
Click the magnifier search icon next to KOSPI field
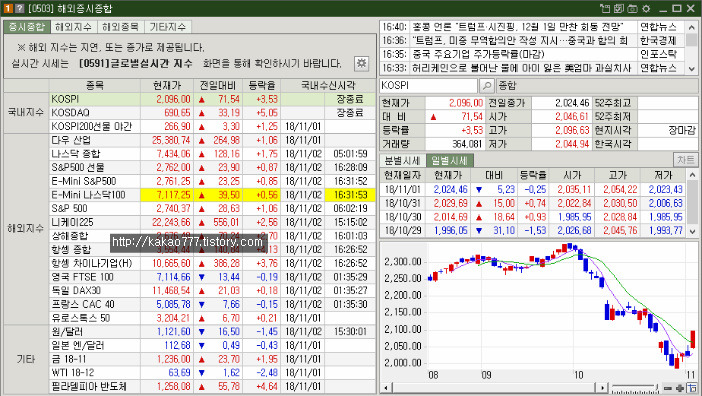pos(486,85)
